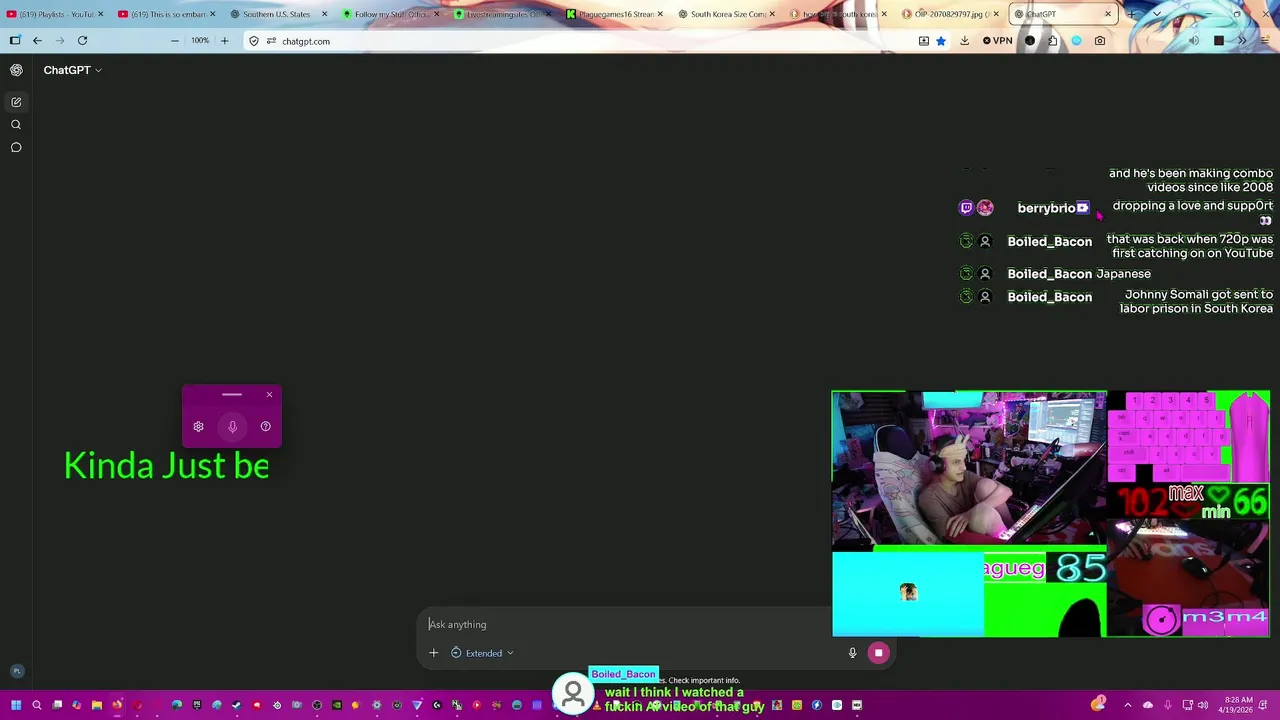Zoom out with the minus button
Image resolution: width=1280 pixels, height=720 pixels.
pos(174,41)
